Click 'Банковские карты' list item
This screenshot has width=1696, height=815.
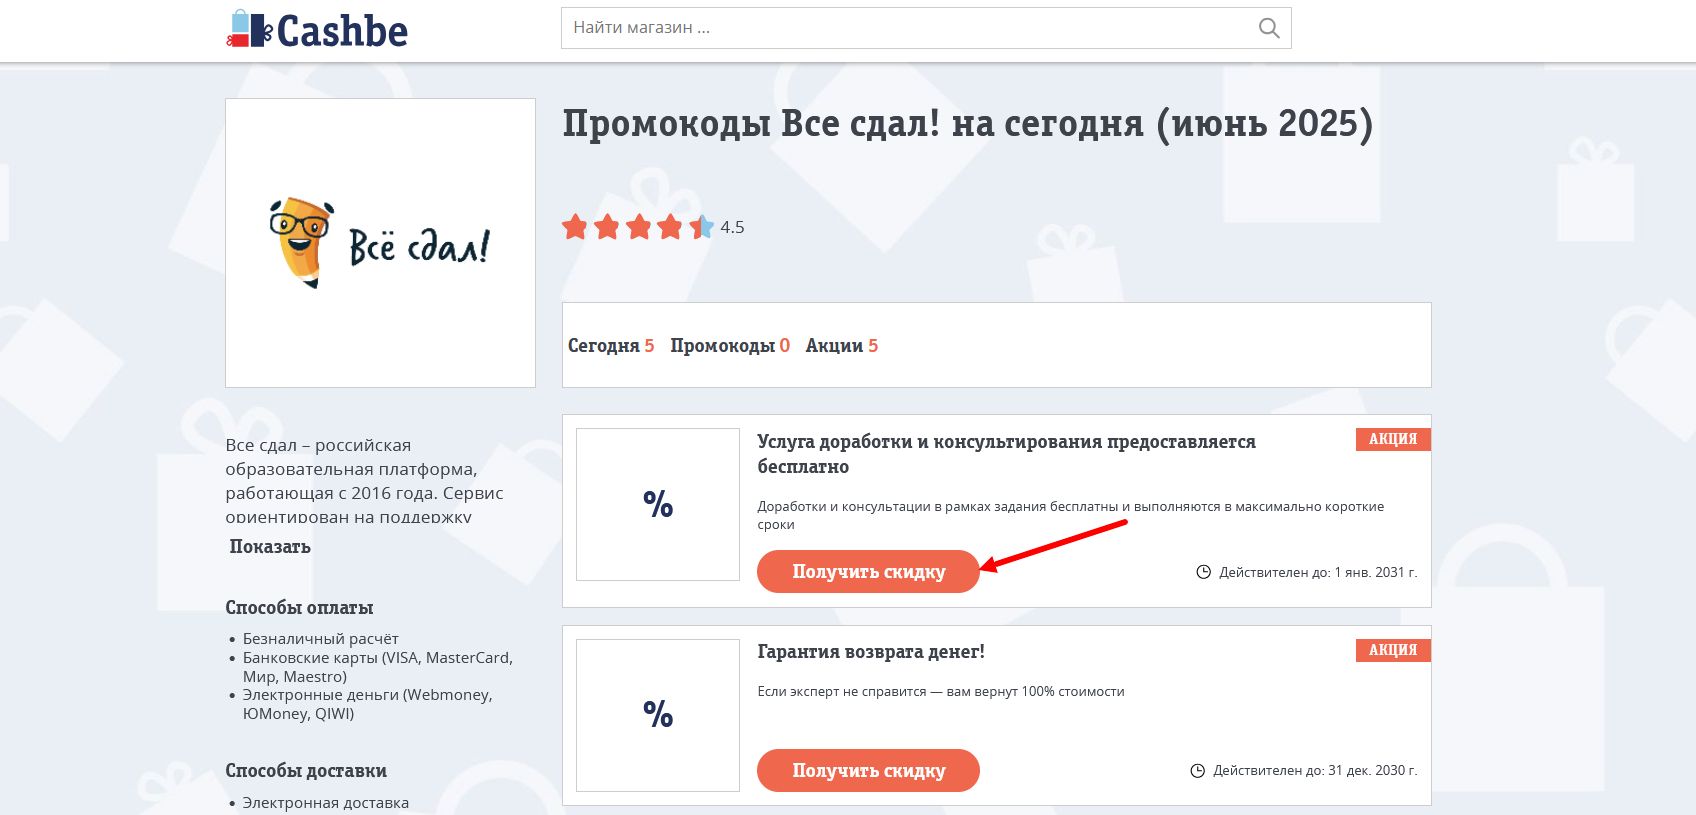pyautogui.click(x=377, y=667)
